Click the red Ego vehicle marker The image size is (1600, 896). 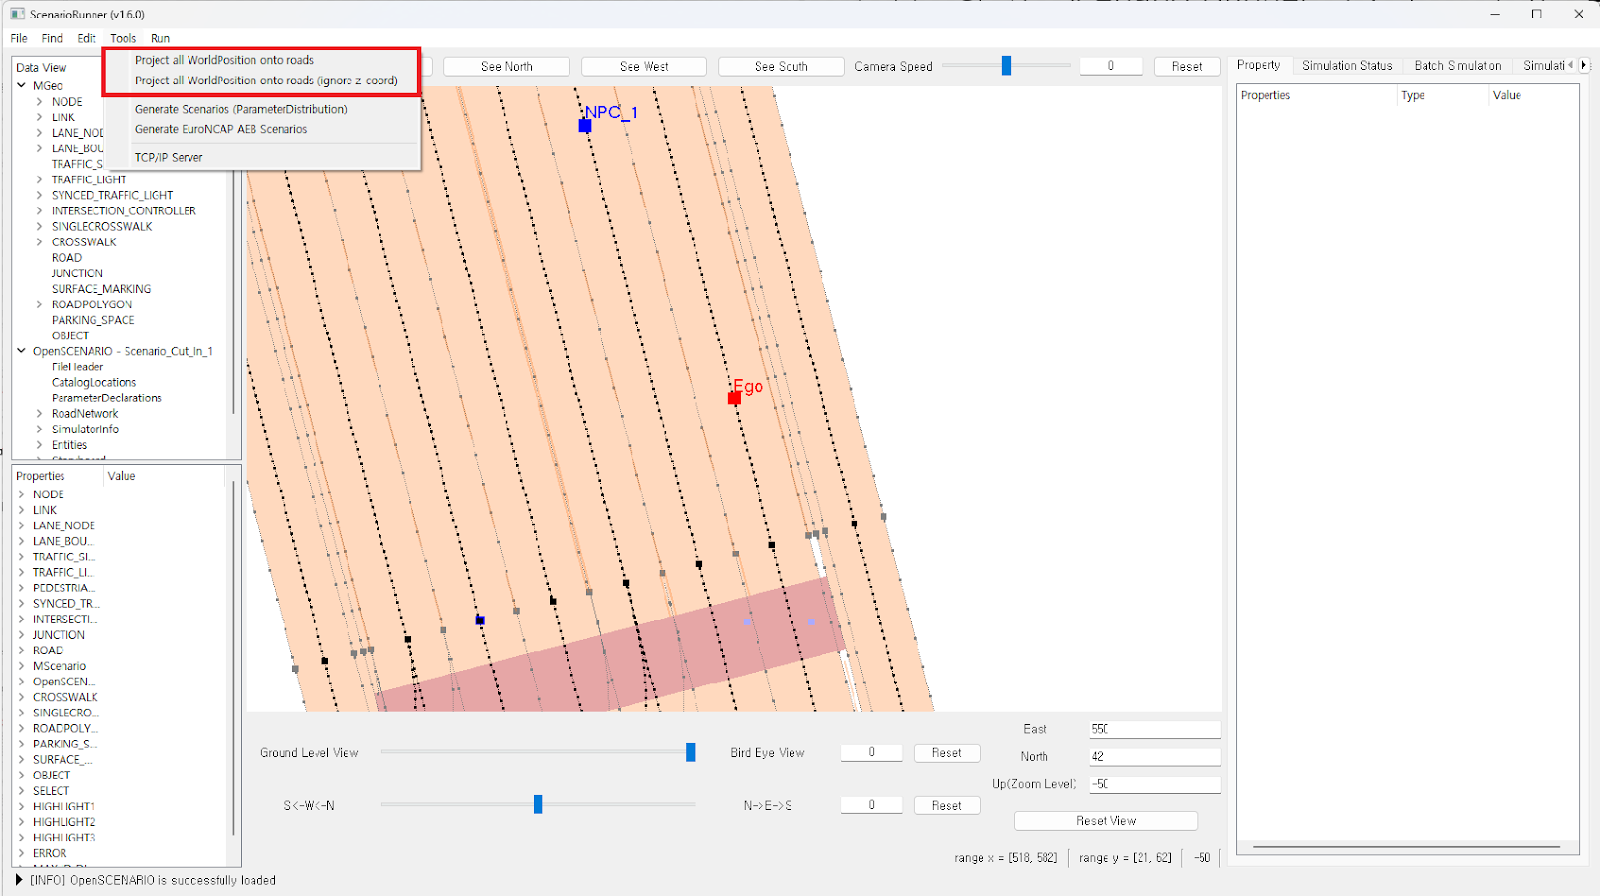click(x=734, y=398)
